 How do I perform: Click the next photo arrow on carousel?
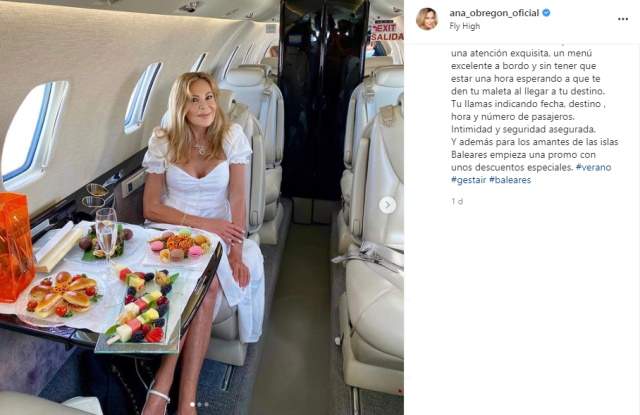(x=387, y=205)
